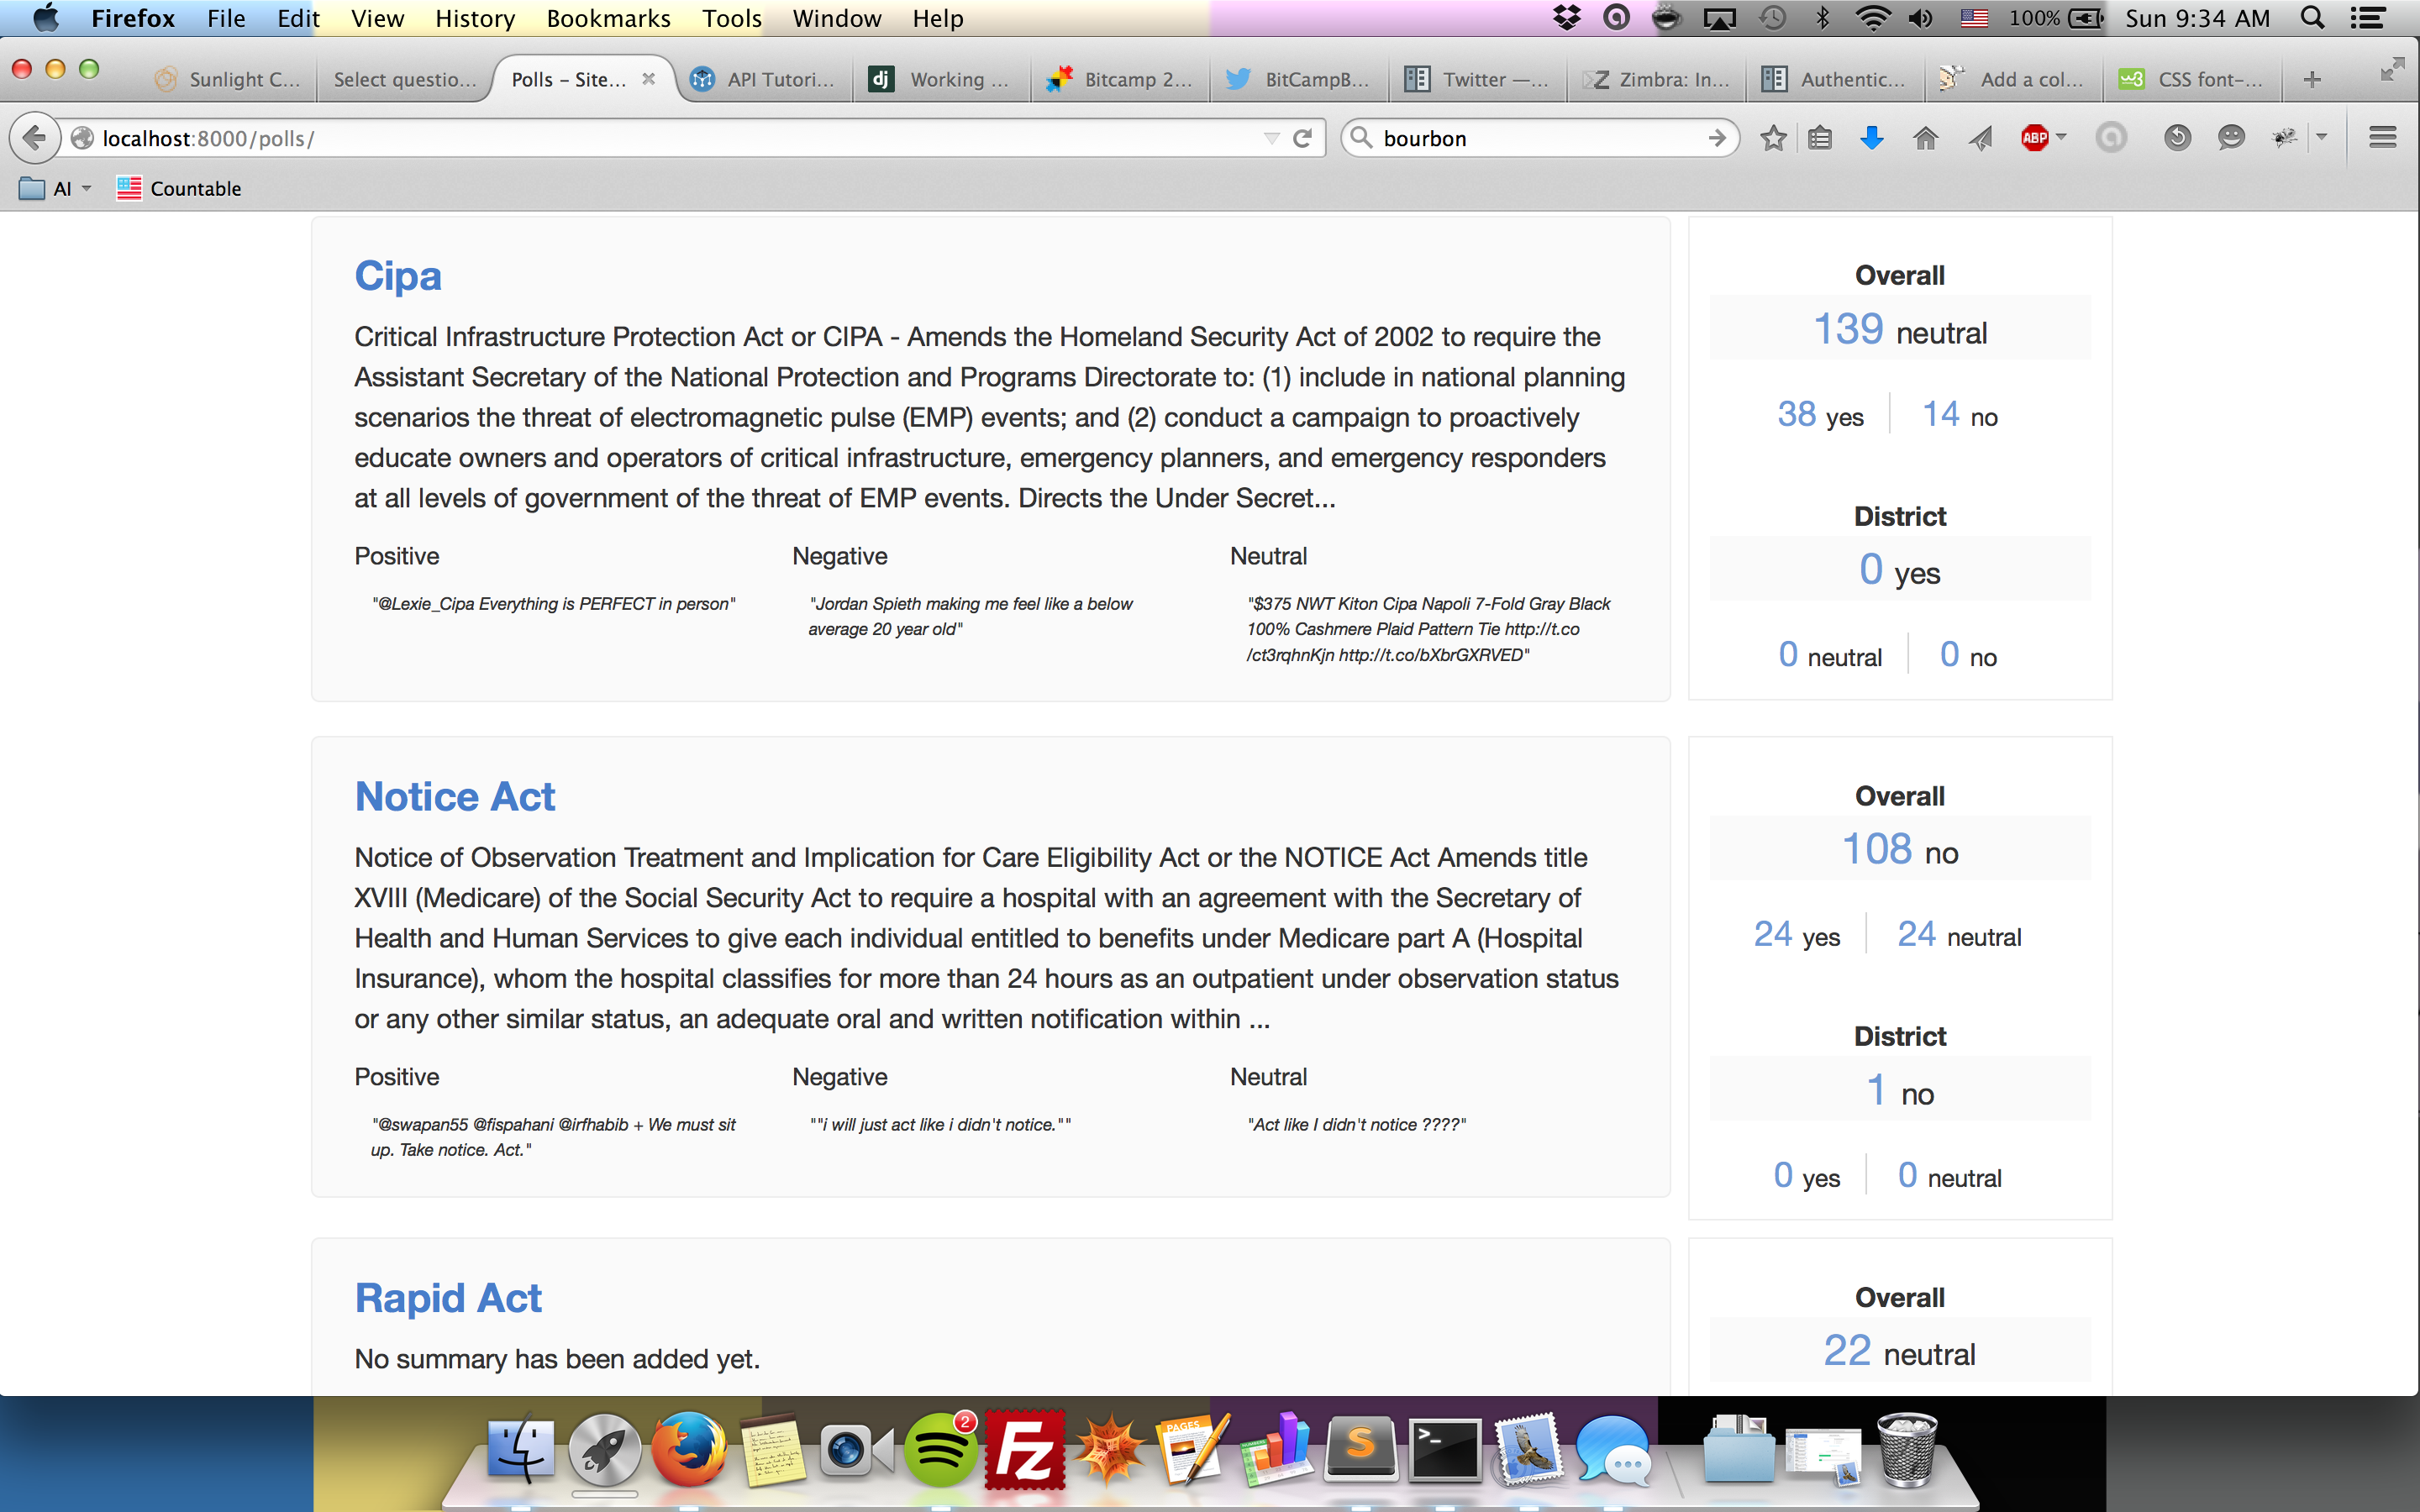Open the Bookmarks menu
This screenshot has height=1512, width=2420.
(608, 18)
